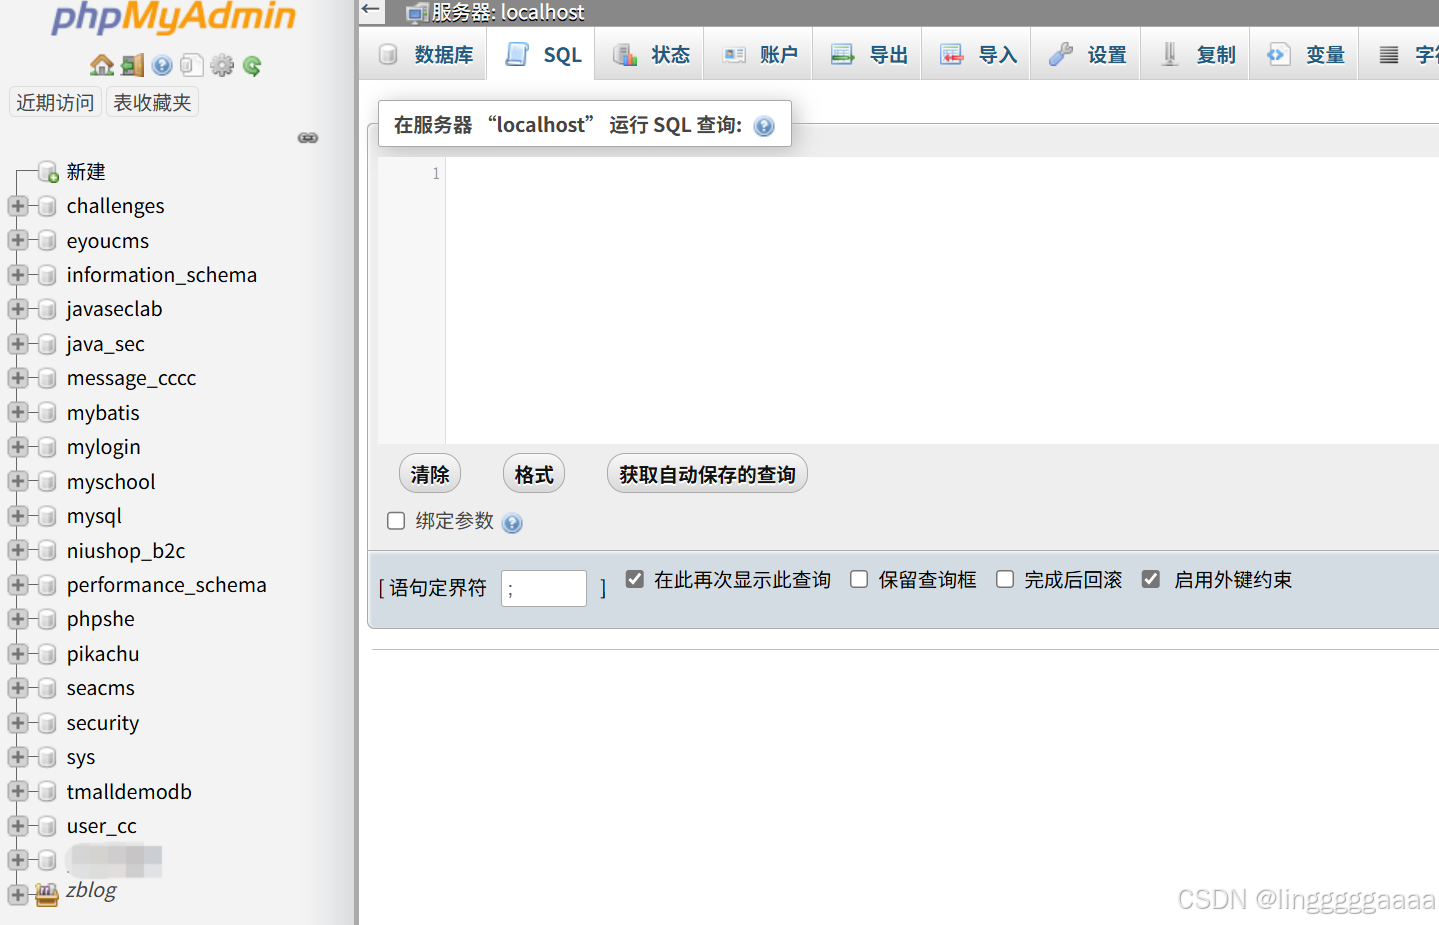
Task: Click the security database cylinder icon
Action: point(46,723)
